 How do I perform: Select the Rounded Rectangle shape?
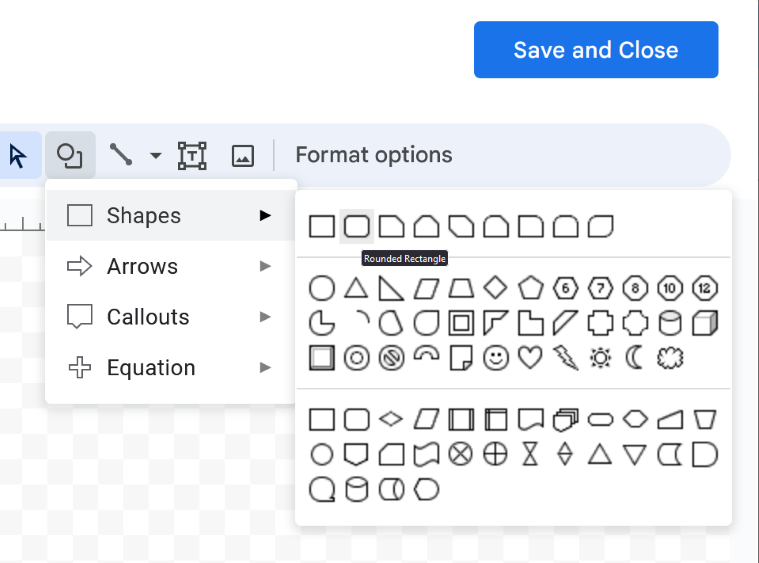click(356, 227)
